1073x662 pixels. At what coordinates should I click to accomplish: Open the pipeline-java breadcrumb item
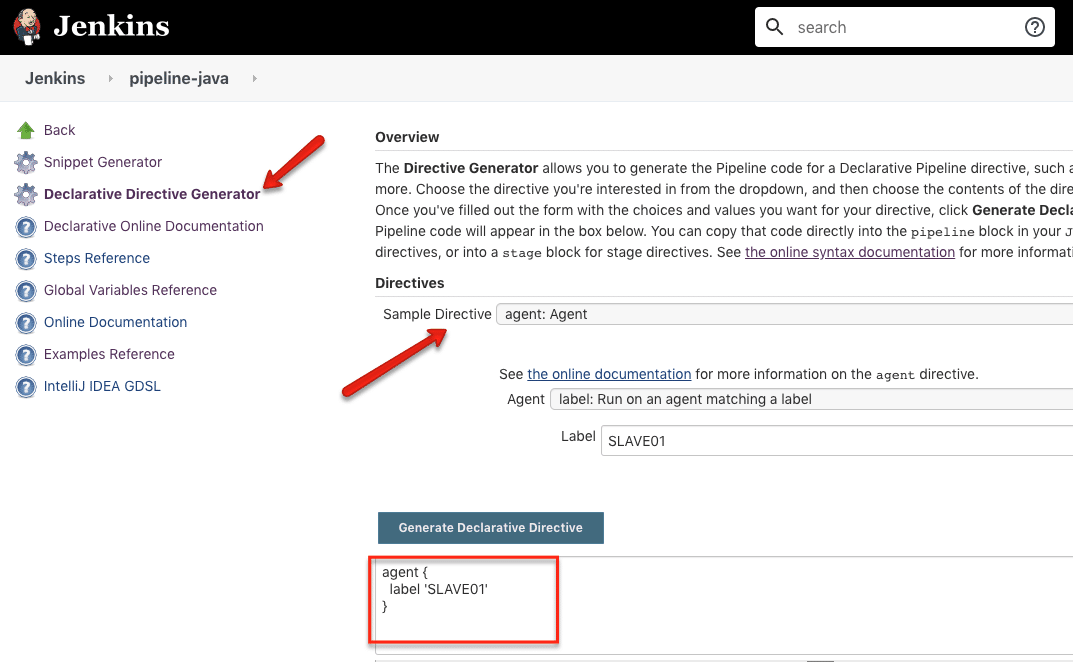(178, 78)
